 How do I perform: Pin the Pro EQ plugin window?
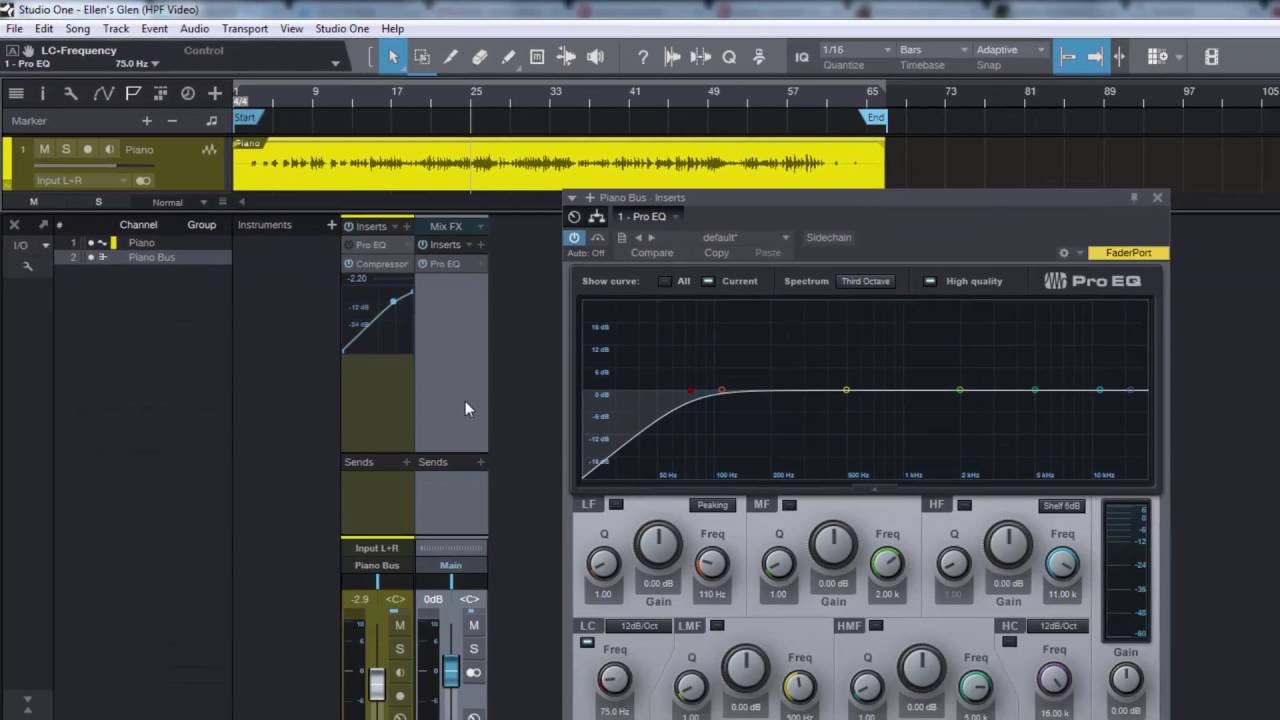pos(1134,198)
